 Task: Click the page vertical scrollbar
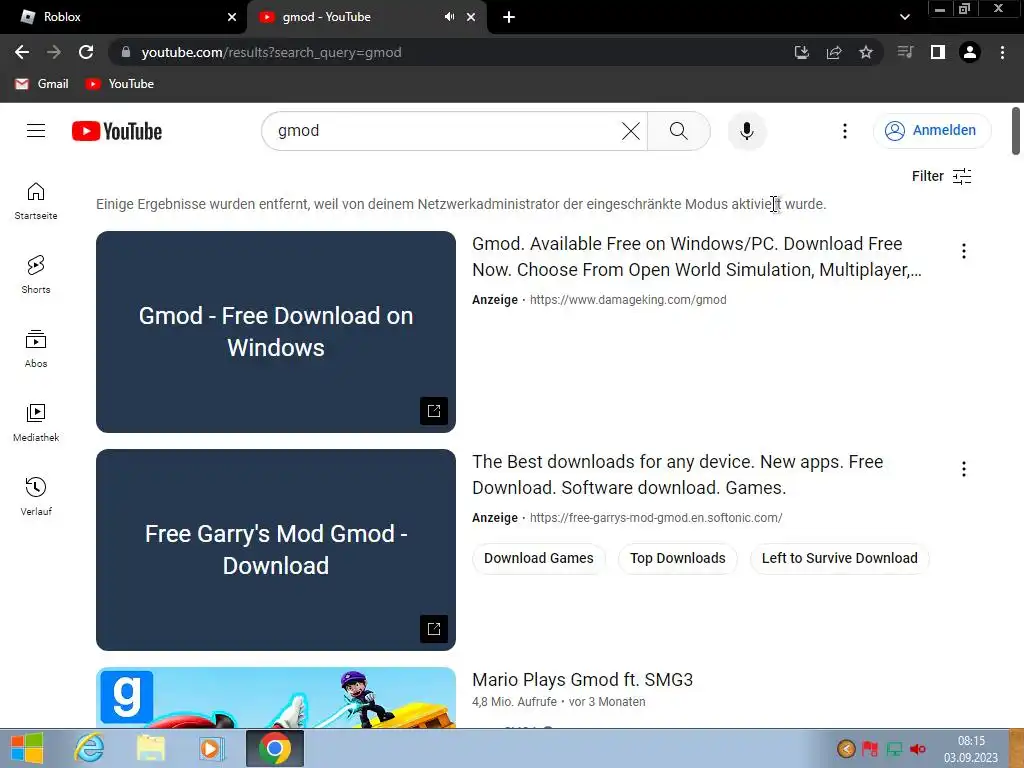pos(1016,131)
